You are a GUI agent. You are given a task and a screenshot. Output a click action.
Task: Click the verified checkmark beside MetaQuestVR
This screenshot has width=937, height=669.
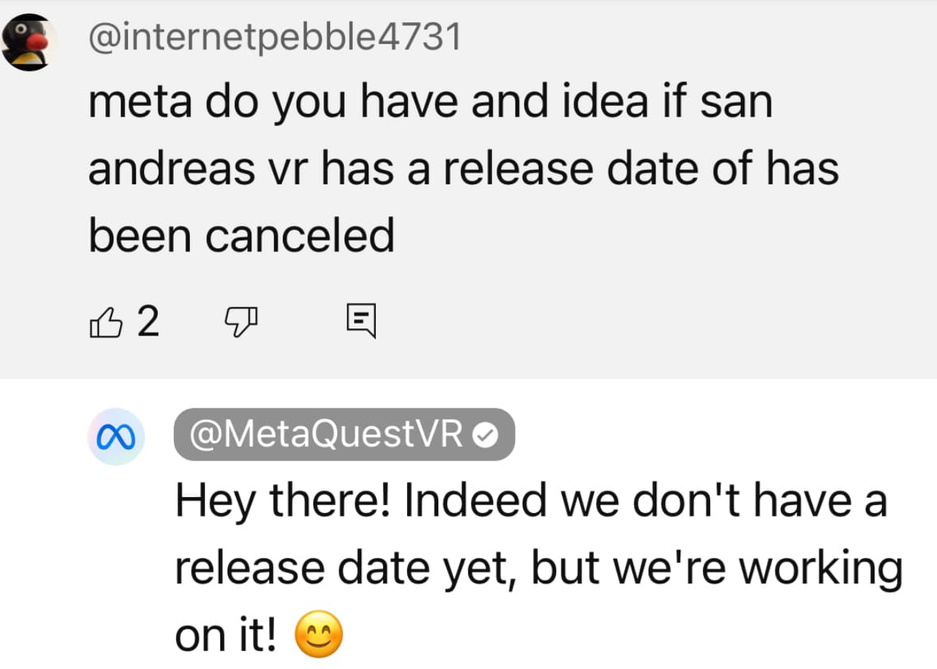488,435
